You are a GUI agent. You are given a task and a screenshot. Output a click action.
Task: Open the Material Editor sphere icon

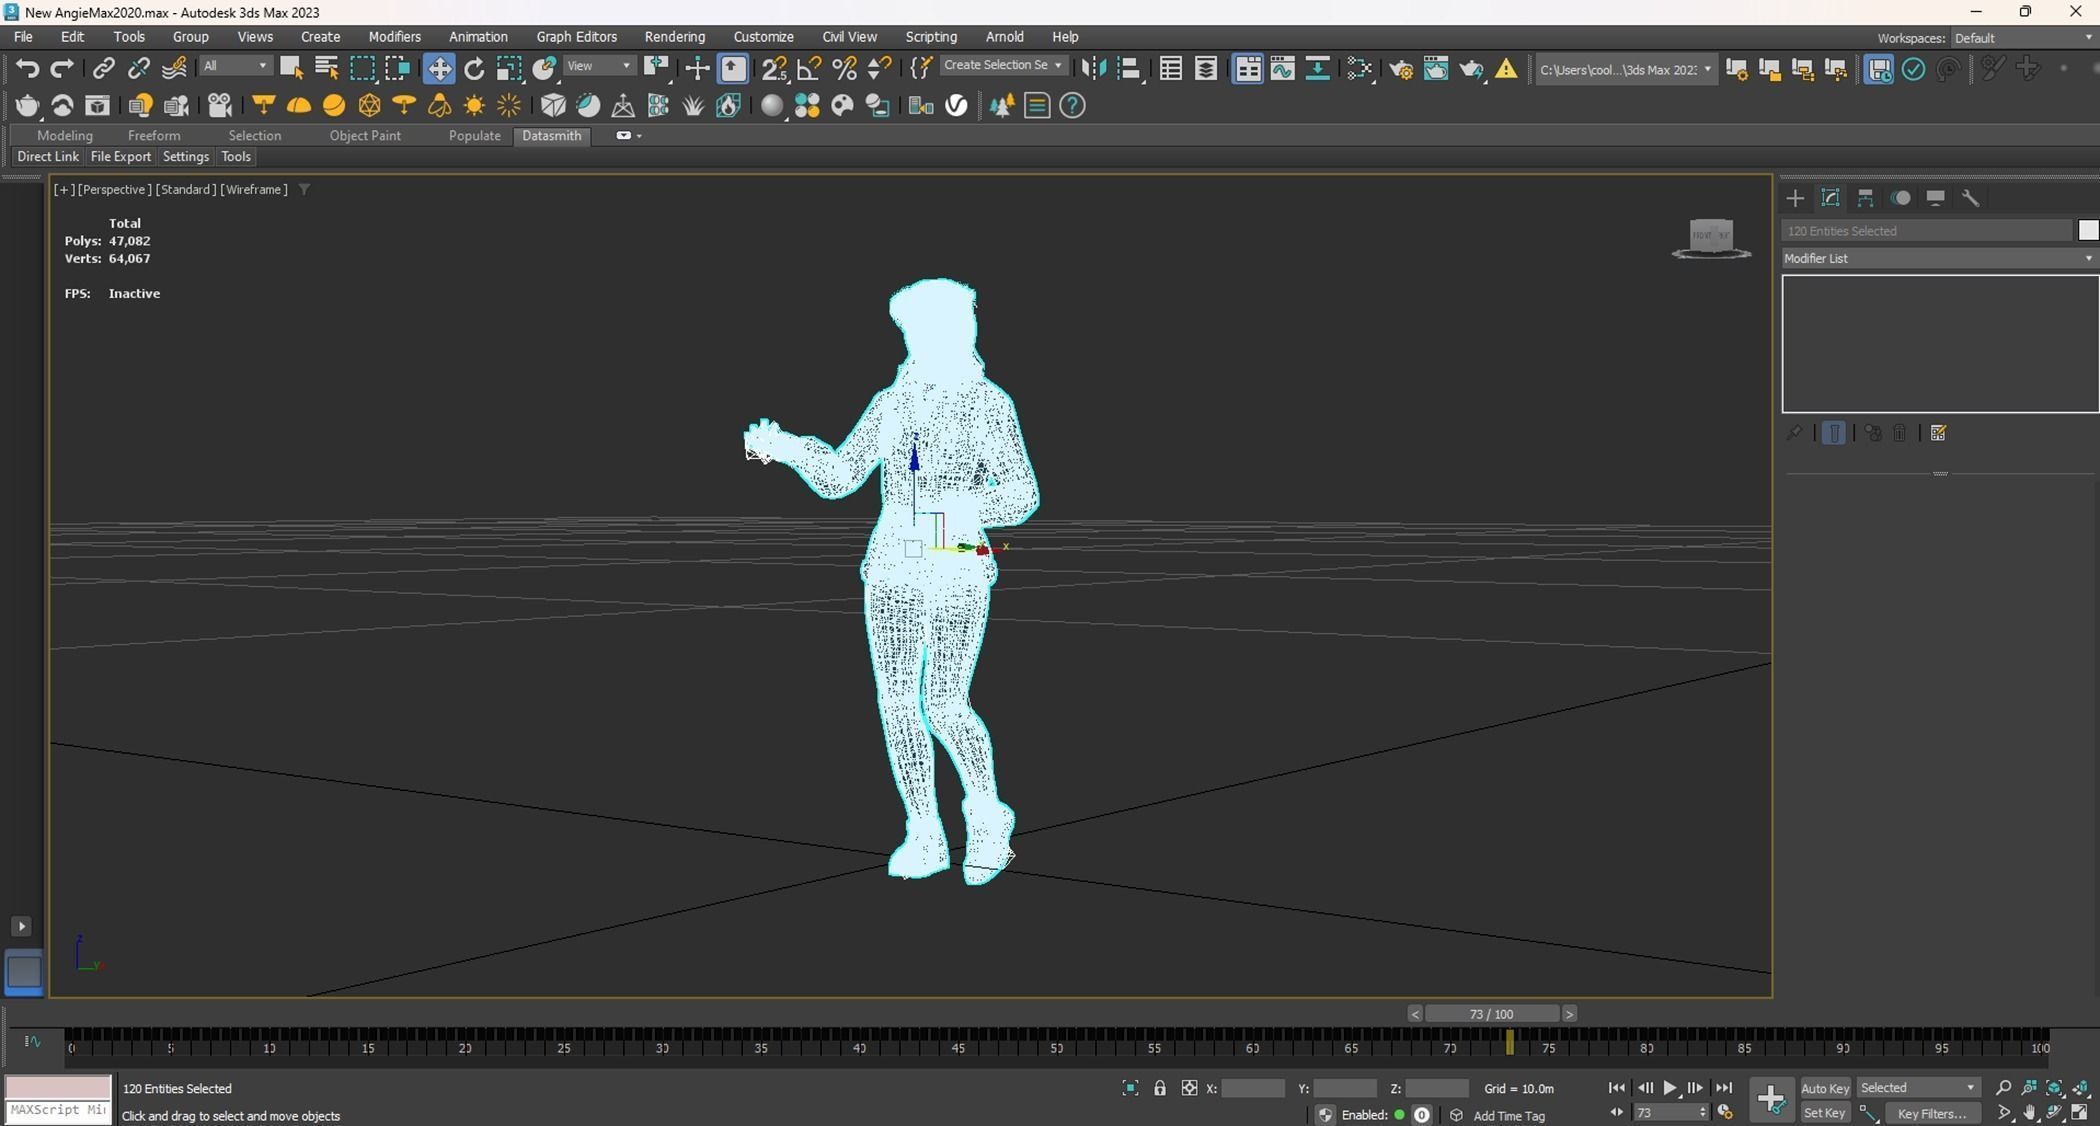point(771,106)
